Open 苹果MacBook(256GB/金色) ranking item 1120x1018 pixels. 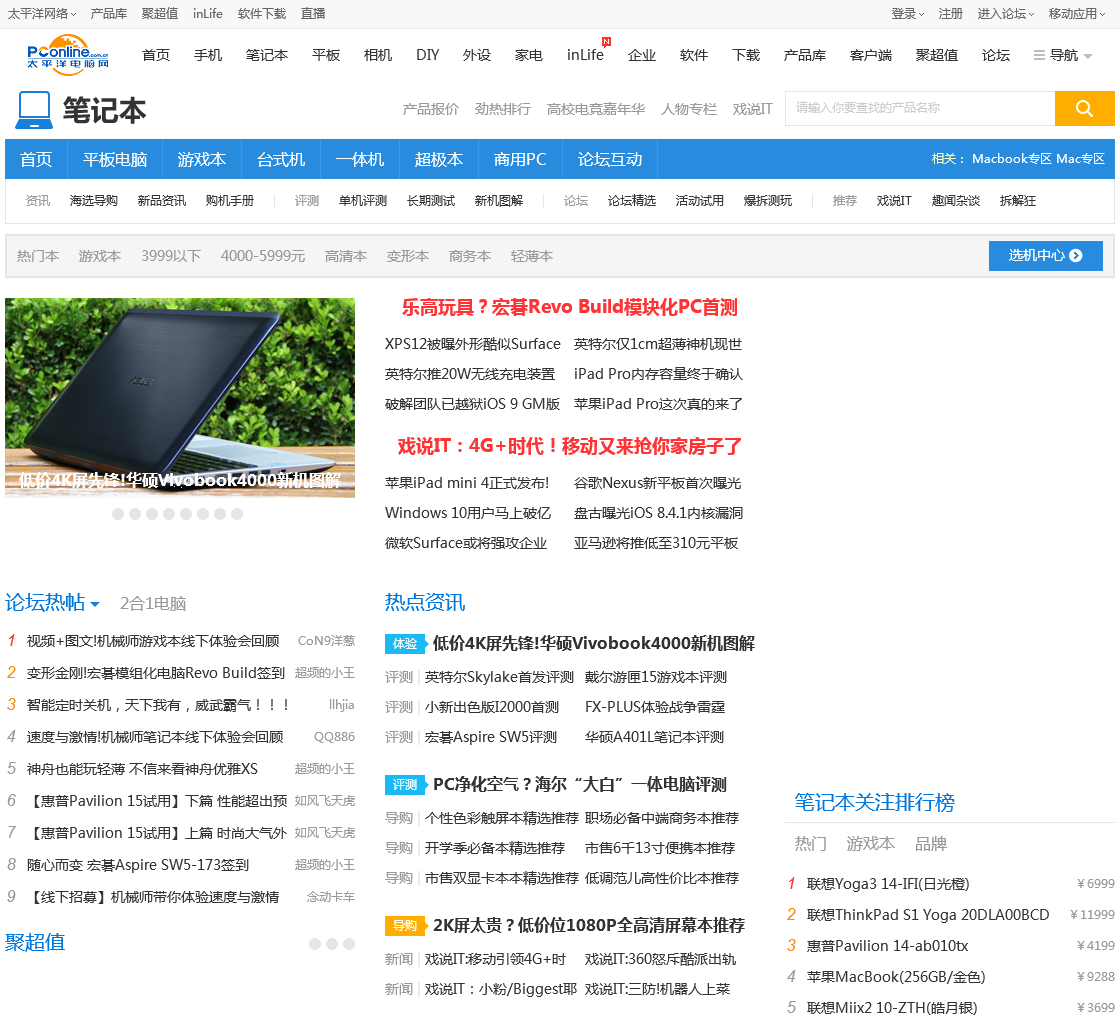click(x=896, y=977)
